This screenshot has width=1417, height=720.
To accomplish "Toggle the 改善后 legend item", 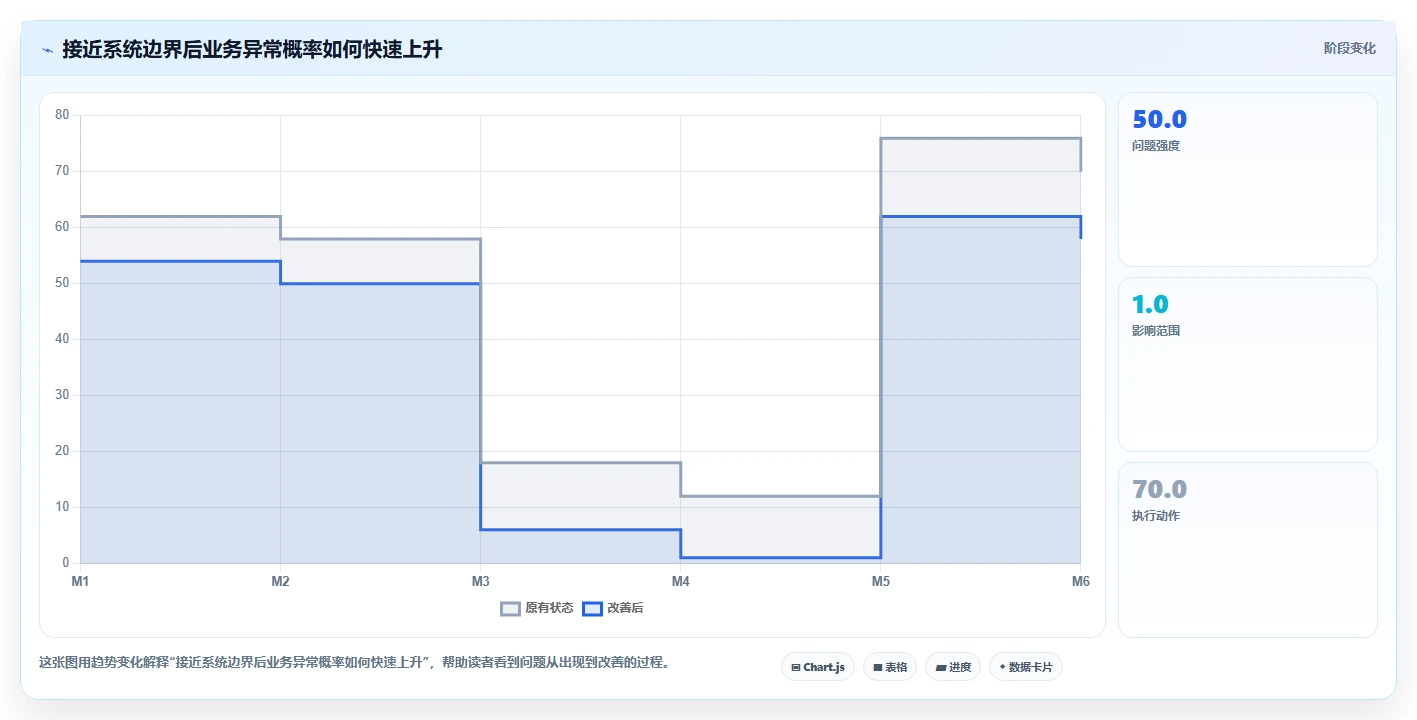I will click(613, 608).
